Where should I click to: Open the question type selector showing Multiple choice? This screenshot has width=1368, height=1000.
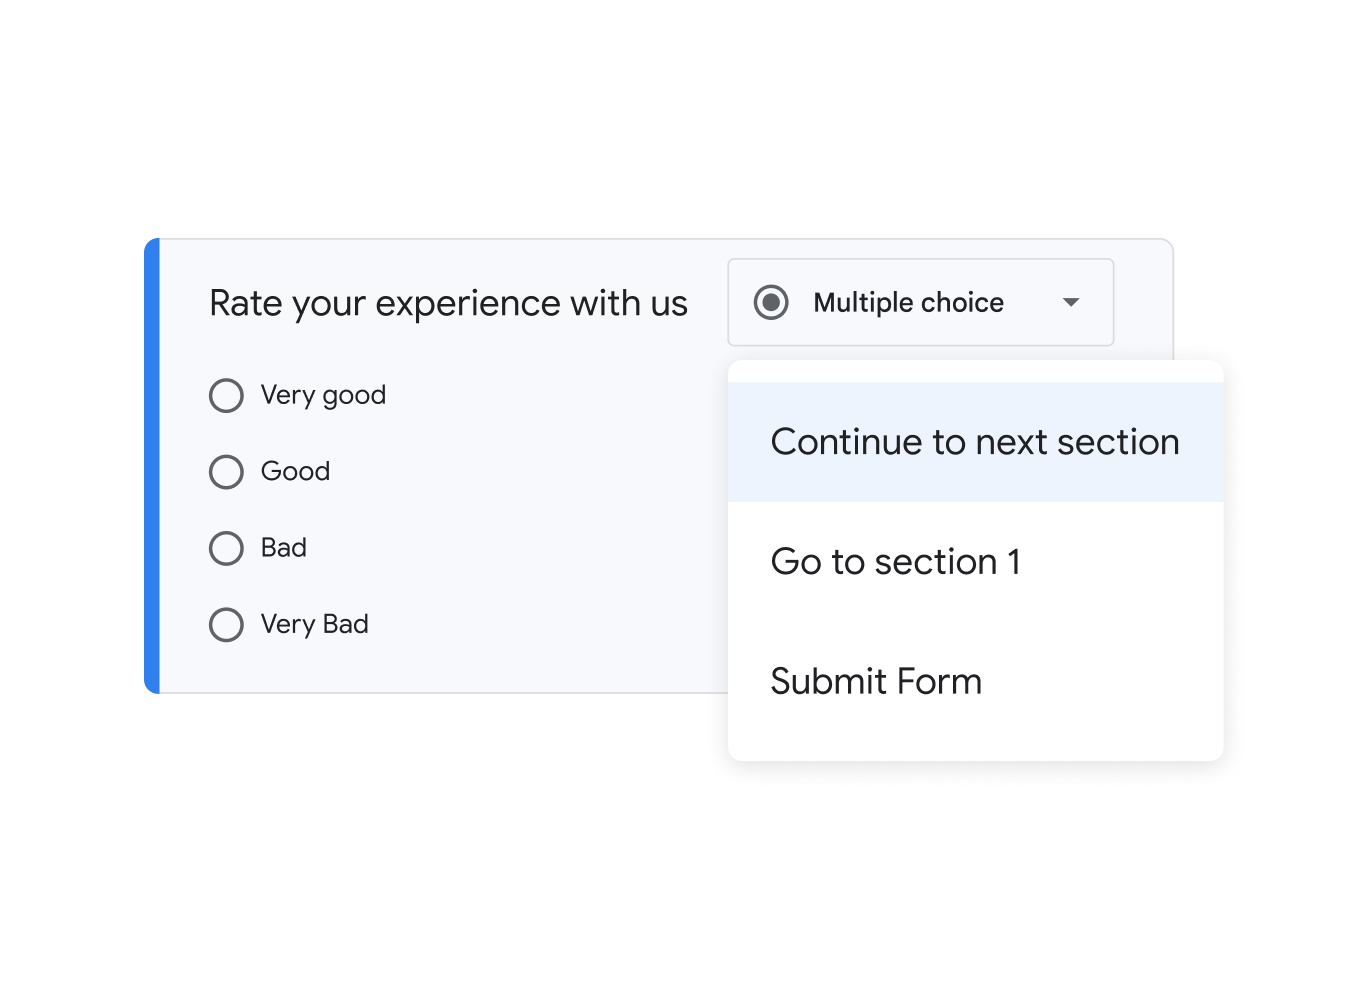click(920, 302)
